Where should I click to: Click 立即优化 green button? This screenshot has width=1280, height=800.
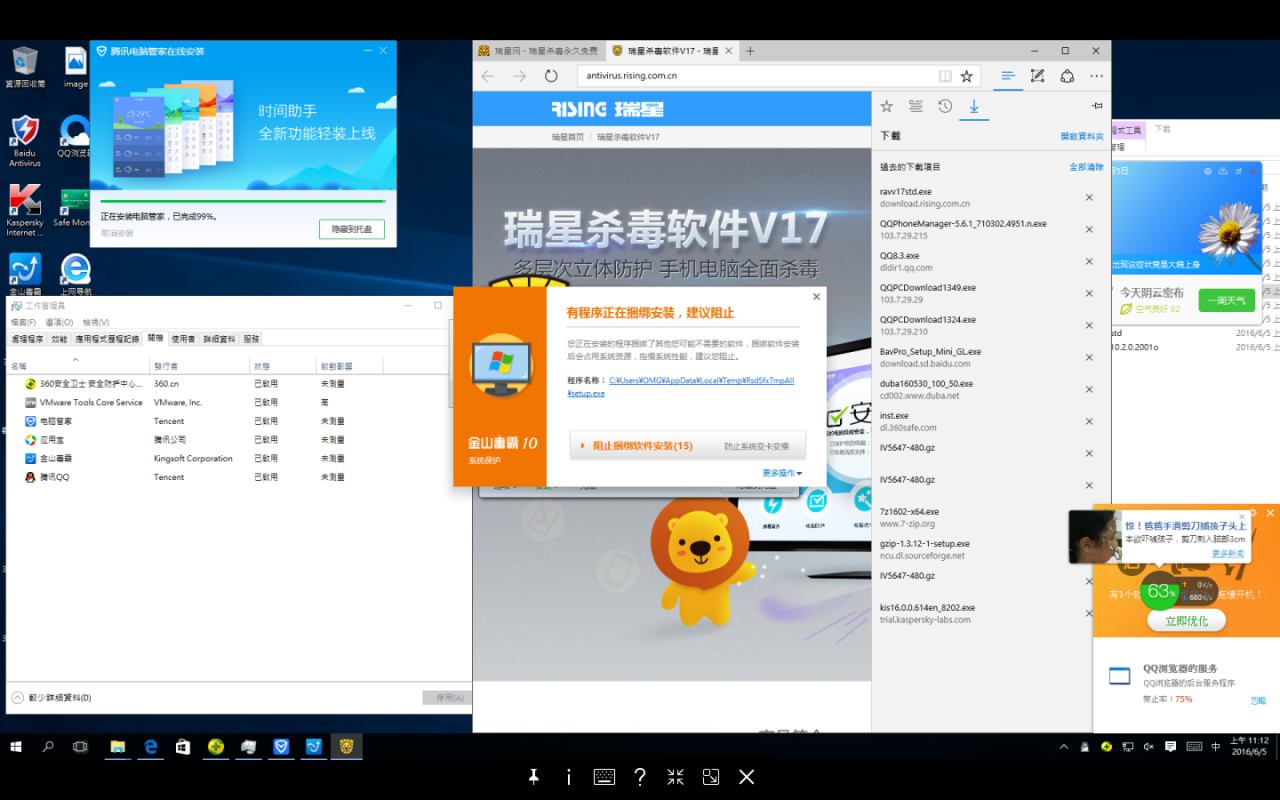1186,621
